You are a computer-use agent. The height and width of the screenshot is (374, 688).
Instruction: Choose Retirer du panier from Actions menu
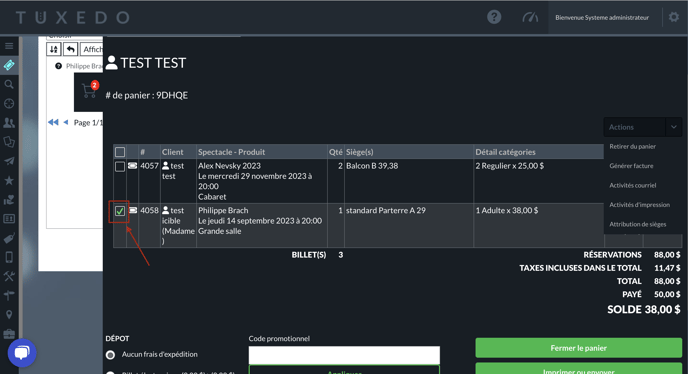pyautogui.click(x=632, y=147)
